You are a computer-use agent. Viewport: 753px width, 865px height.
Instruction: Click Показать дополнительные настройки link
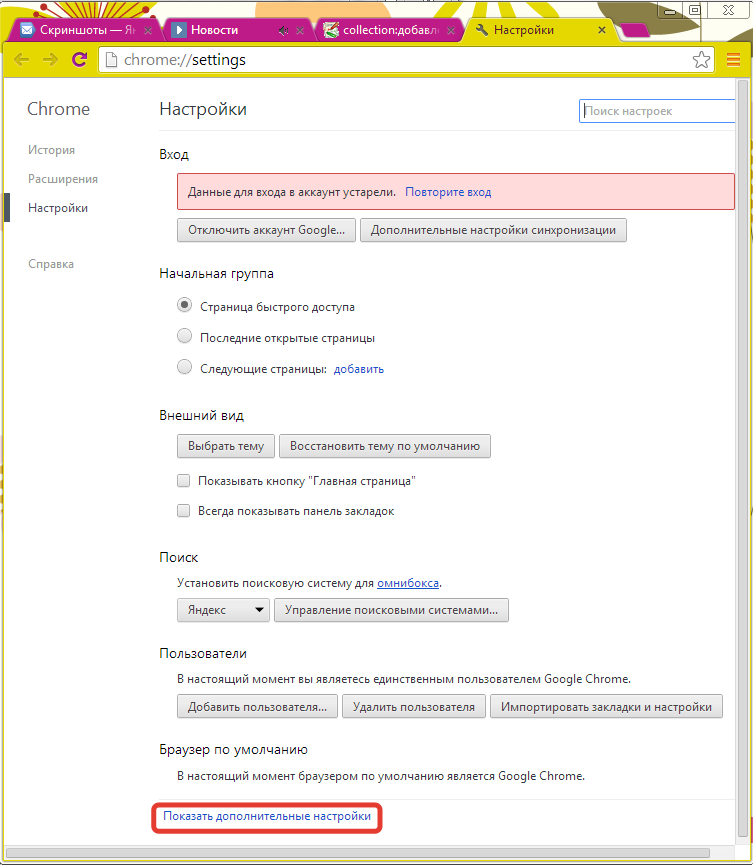coord(267,816)
